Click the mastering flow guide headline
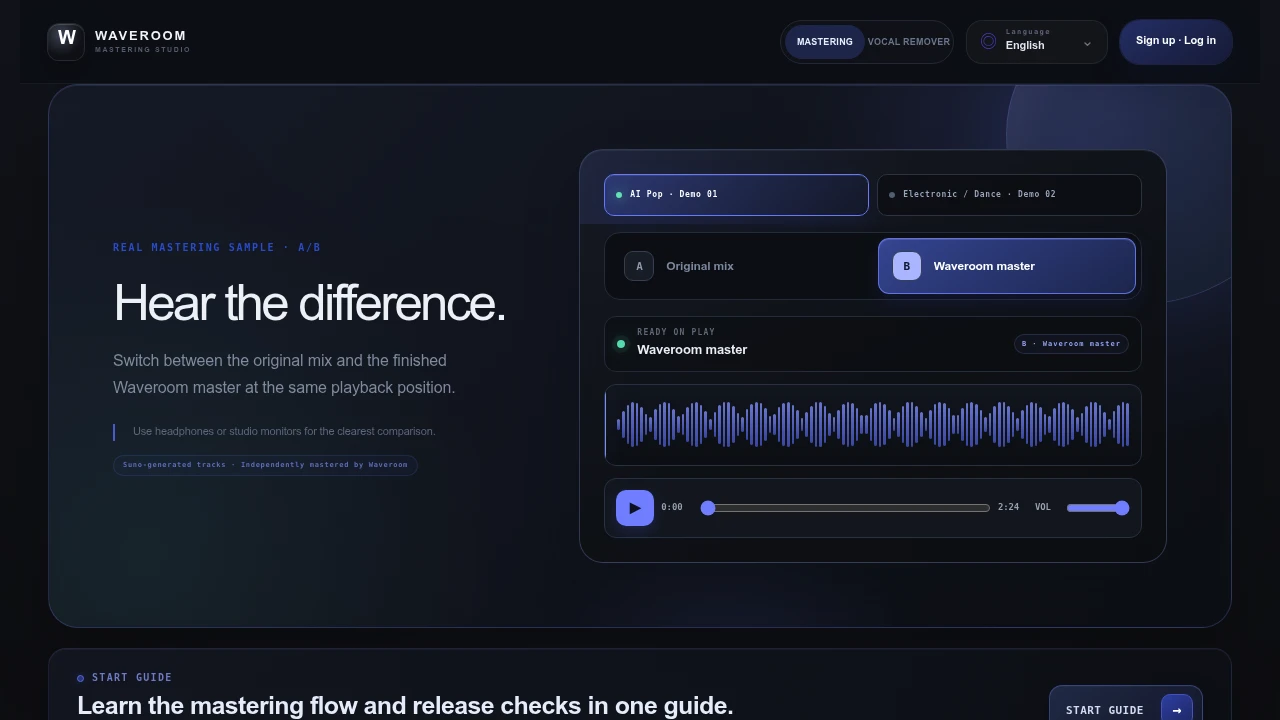The height and width of the screenshot is (720, 1280). tap(405, 705)
